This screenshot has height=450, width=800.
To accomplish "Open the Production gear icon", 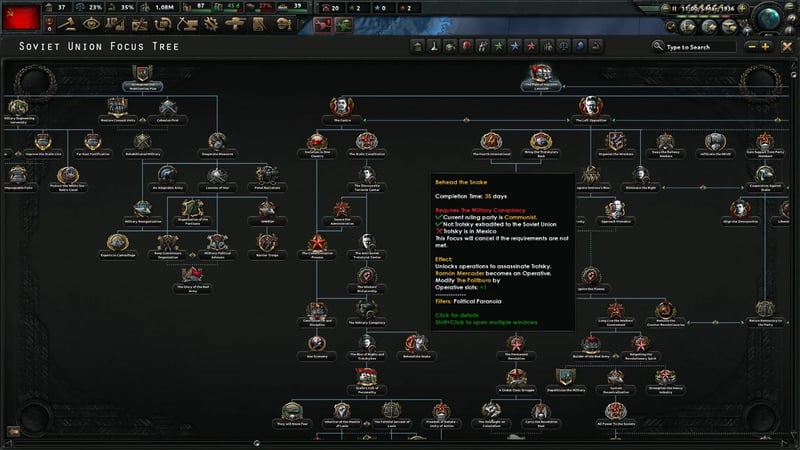I will point(211,24).
